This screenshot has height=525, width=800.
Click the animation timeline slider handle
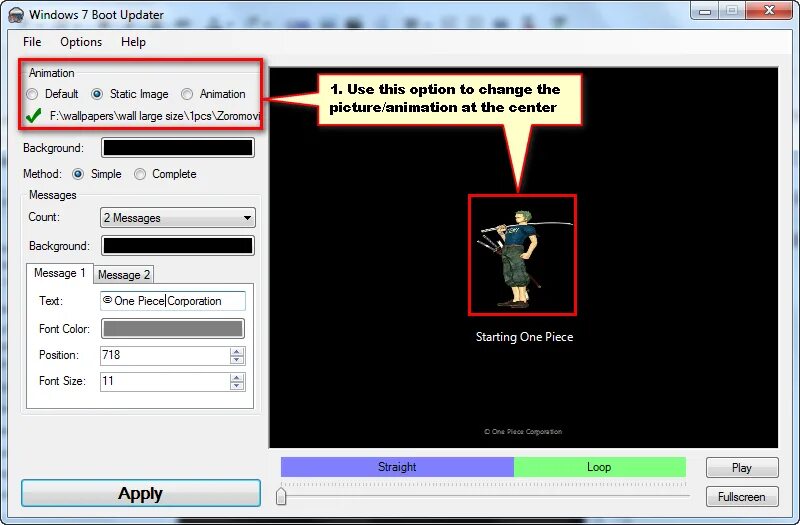click(x=281, y=496)
